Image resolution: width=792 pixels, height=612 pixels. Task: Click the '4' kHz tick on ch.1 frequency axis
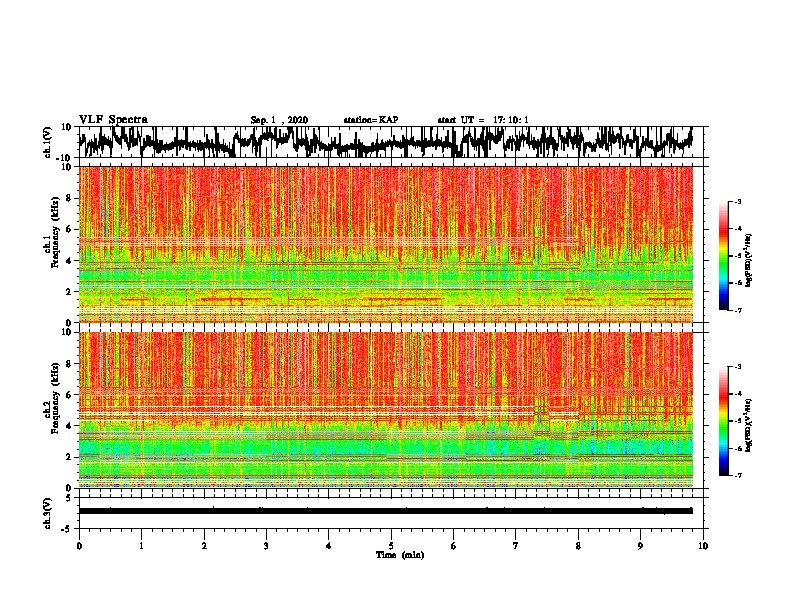click(69, 261)
